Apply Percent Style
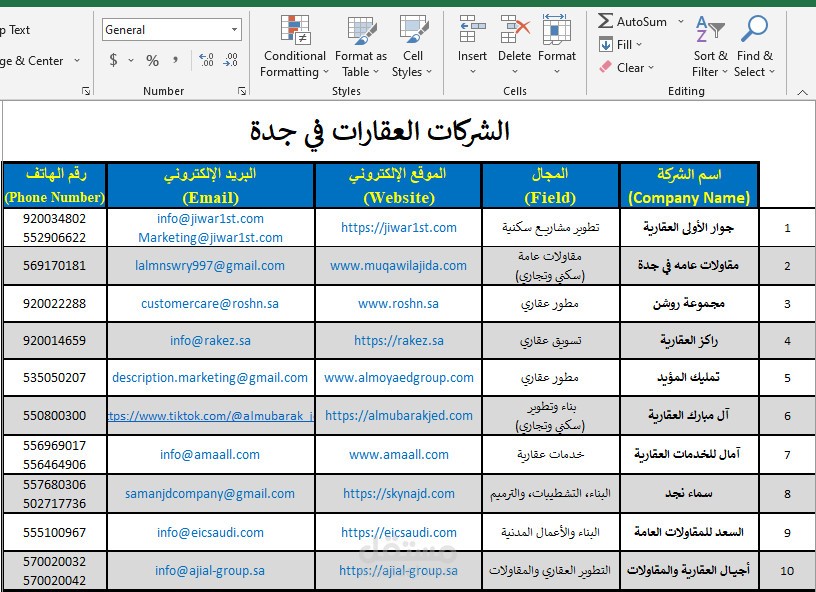Screen dimensions: 816x592 (x=152, y=60)
